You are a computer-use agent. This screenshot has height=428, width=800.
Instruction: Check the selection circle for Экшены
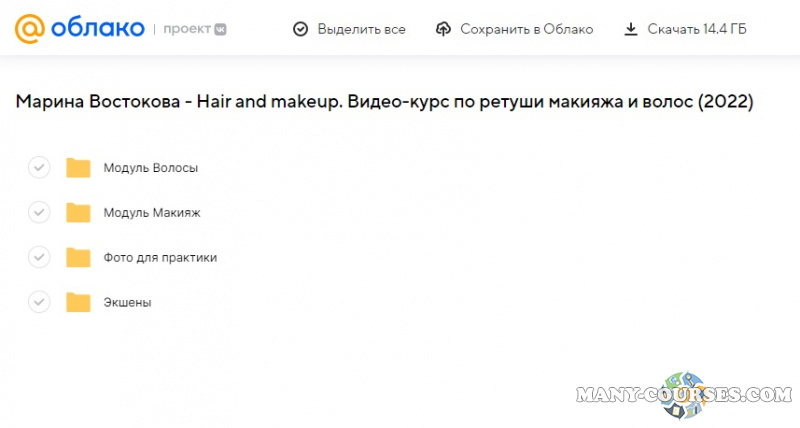click(x=39, y=302)
